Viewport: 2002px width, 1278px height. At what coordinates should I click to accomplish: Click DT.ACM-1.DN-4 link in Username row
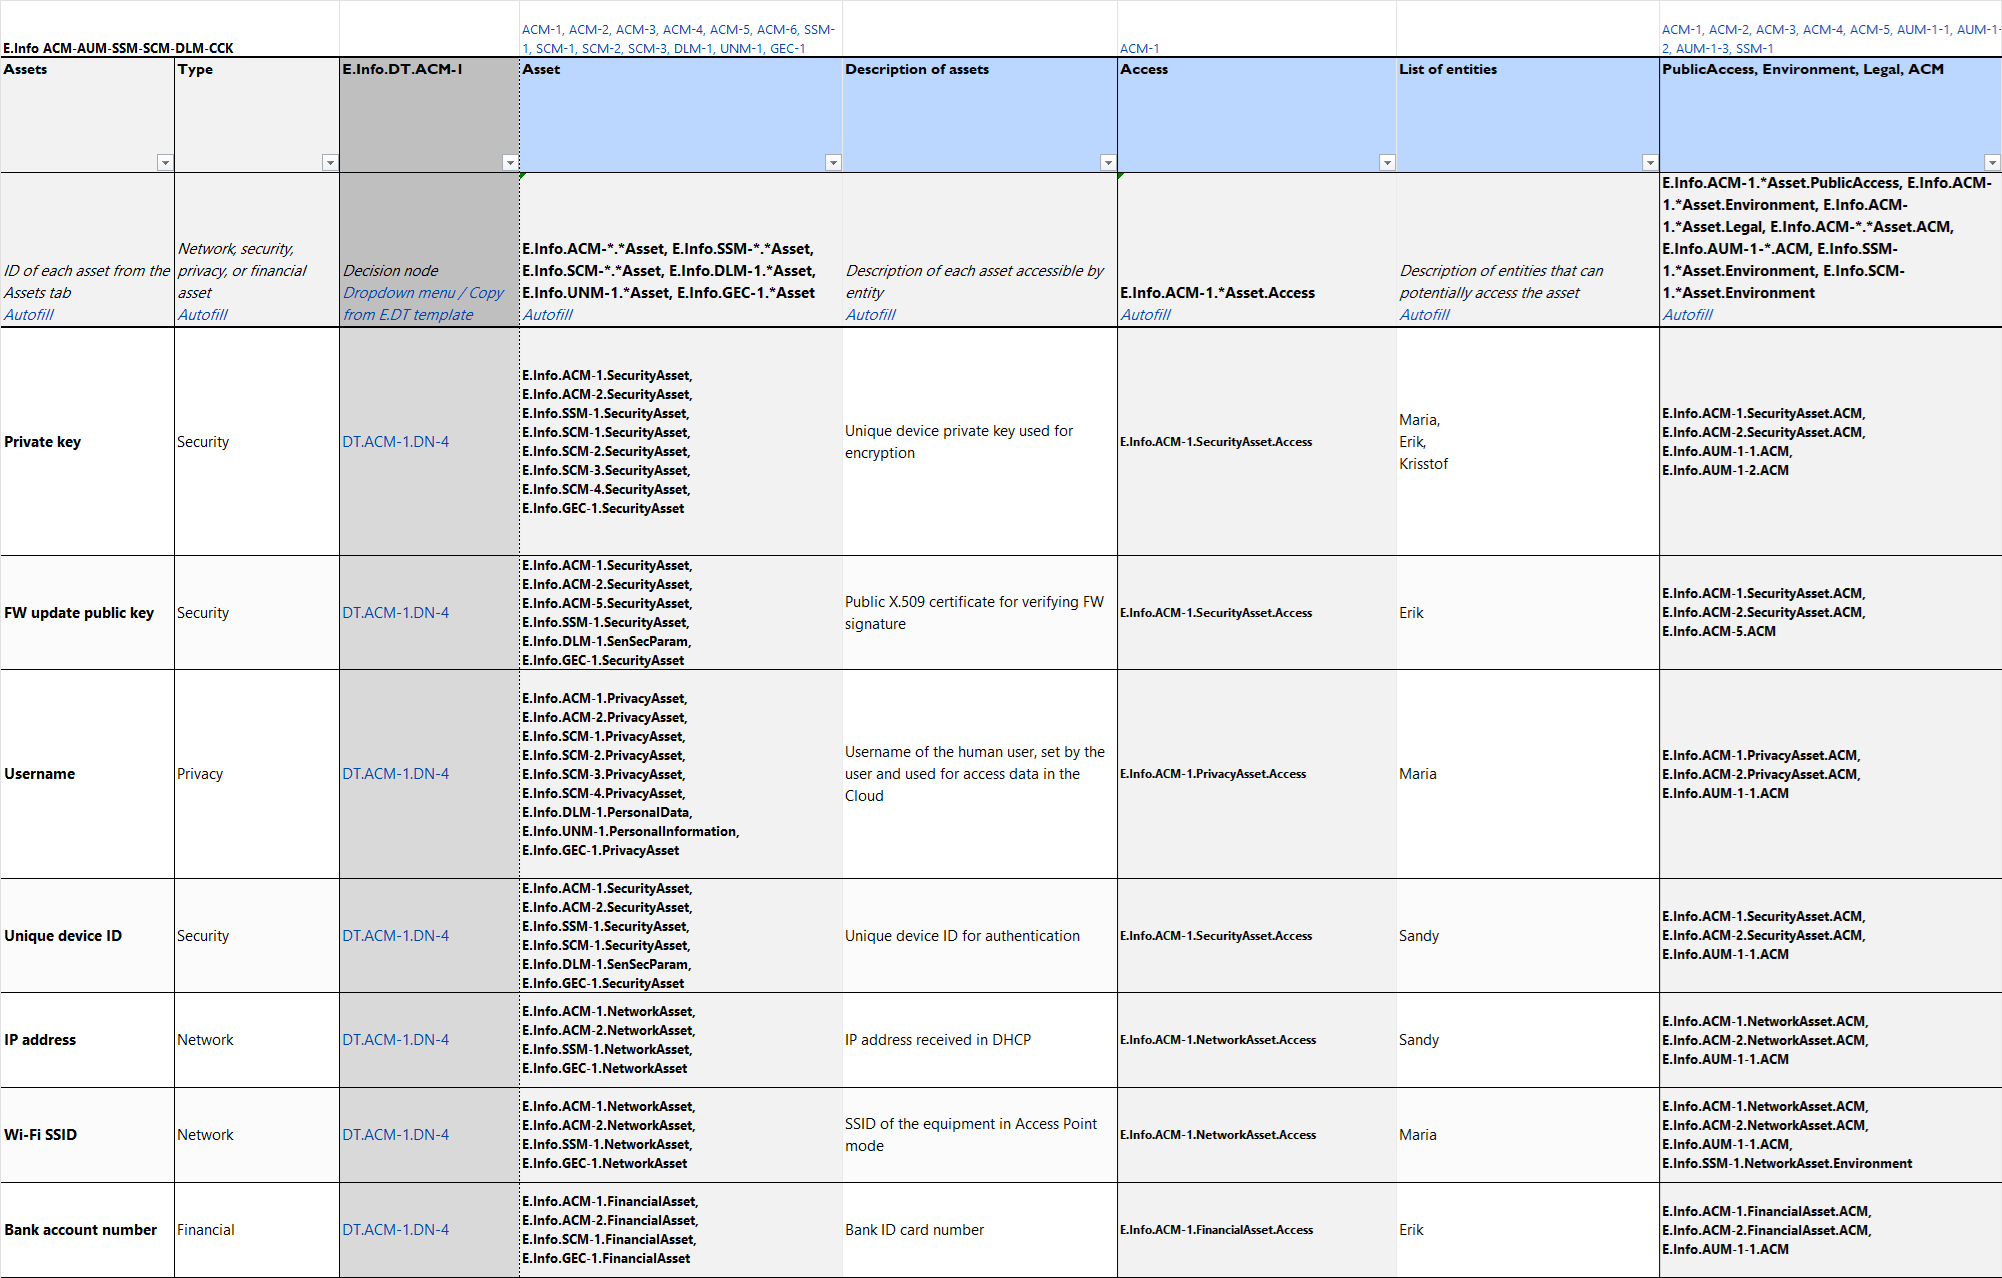396,774
